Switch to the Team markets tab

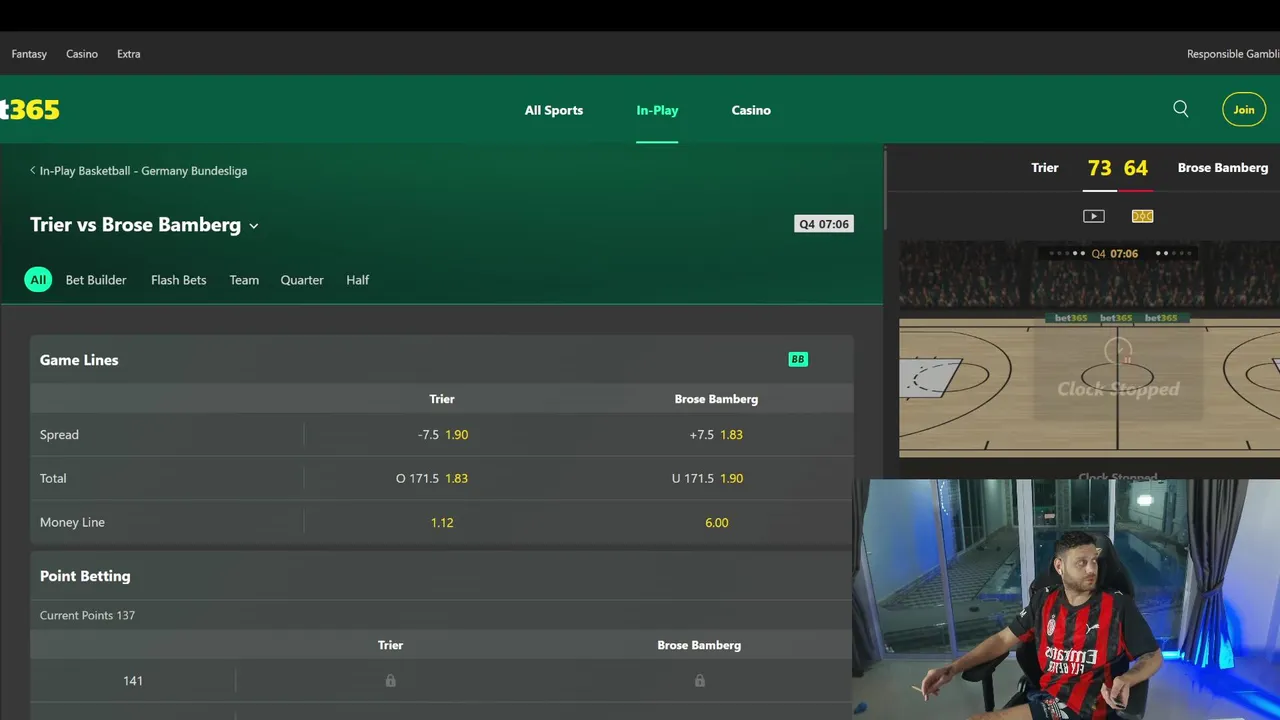tap(244, 280)
